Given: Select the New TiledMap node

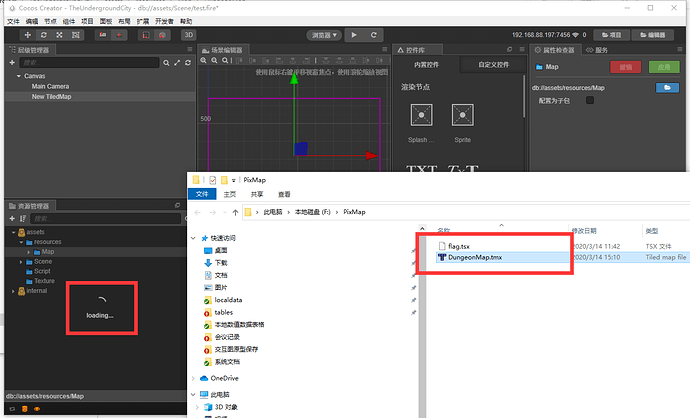Looking at the screenshot, I should 51,96.
